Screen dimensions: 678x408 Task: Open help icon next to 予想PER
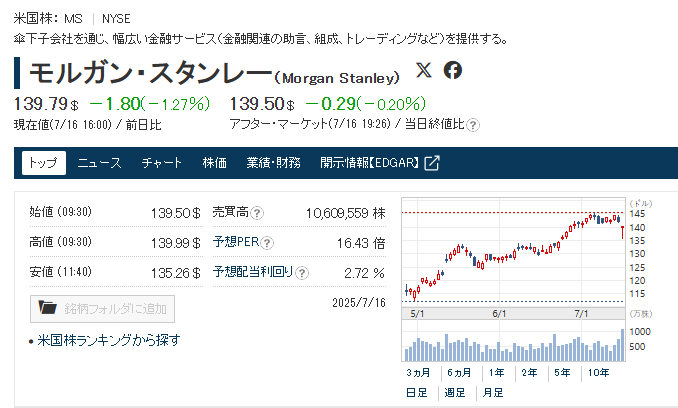[x=267, y=243]
